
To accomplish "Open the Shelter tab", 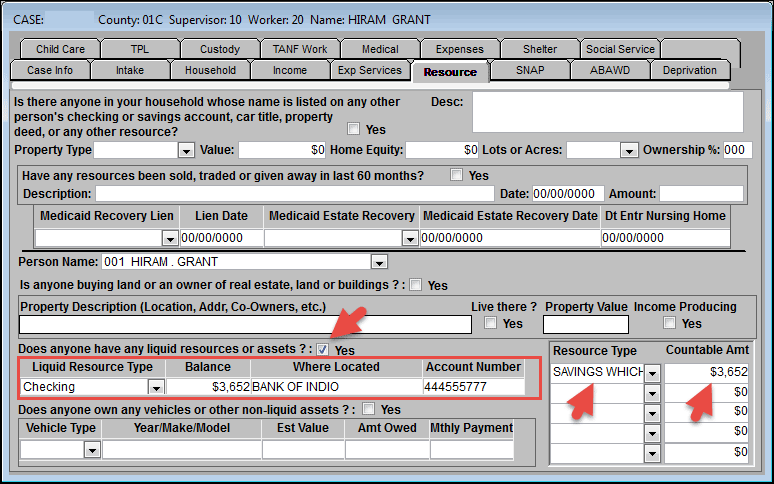I will [540, 49].
